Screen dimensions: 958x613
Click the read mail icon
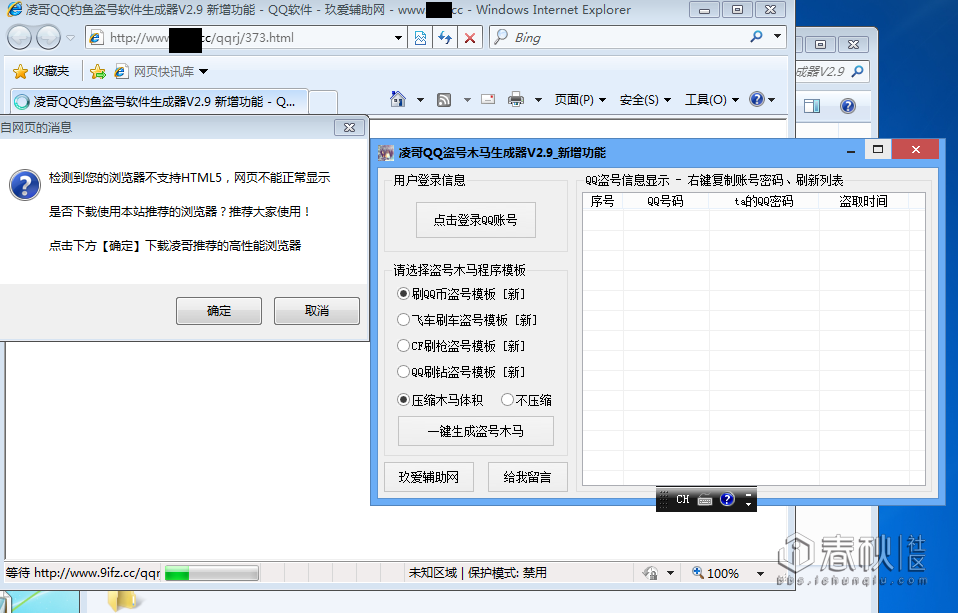pos(488,99)
